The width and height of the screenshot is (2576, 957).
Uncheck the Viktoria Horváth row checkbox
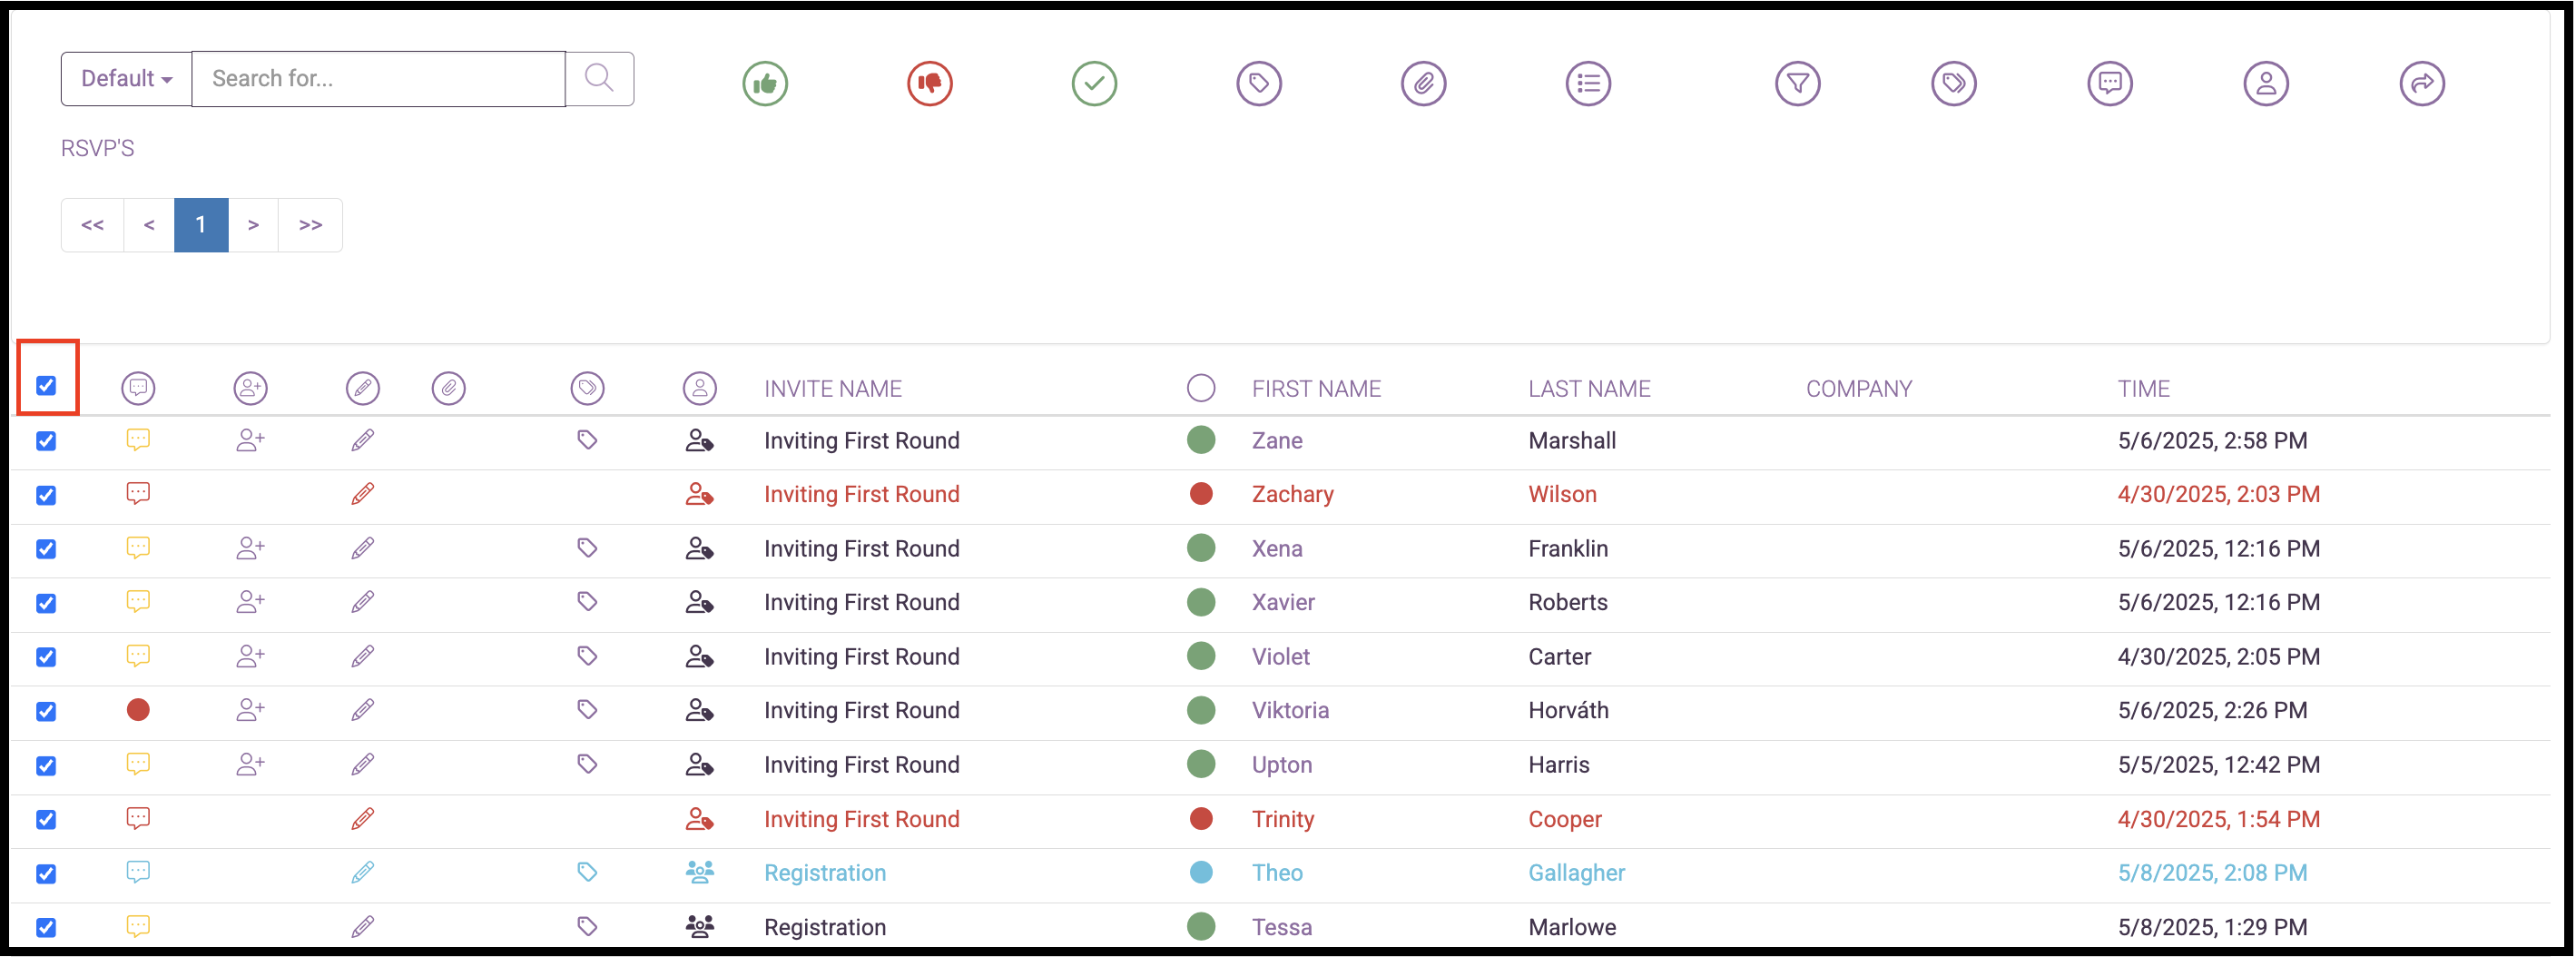pos(46,711)
